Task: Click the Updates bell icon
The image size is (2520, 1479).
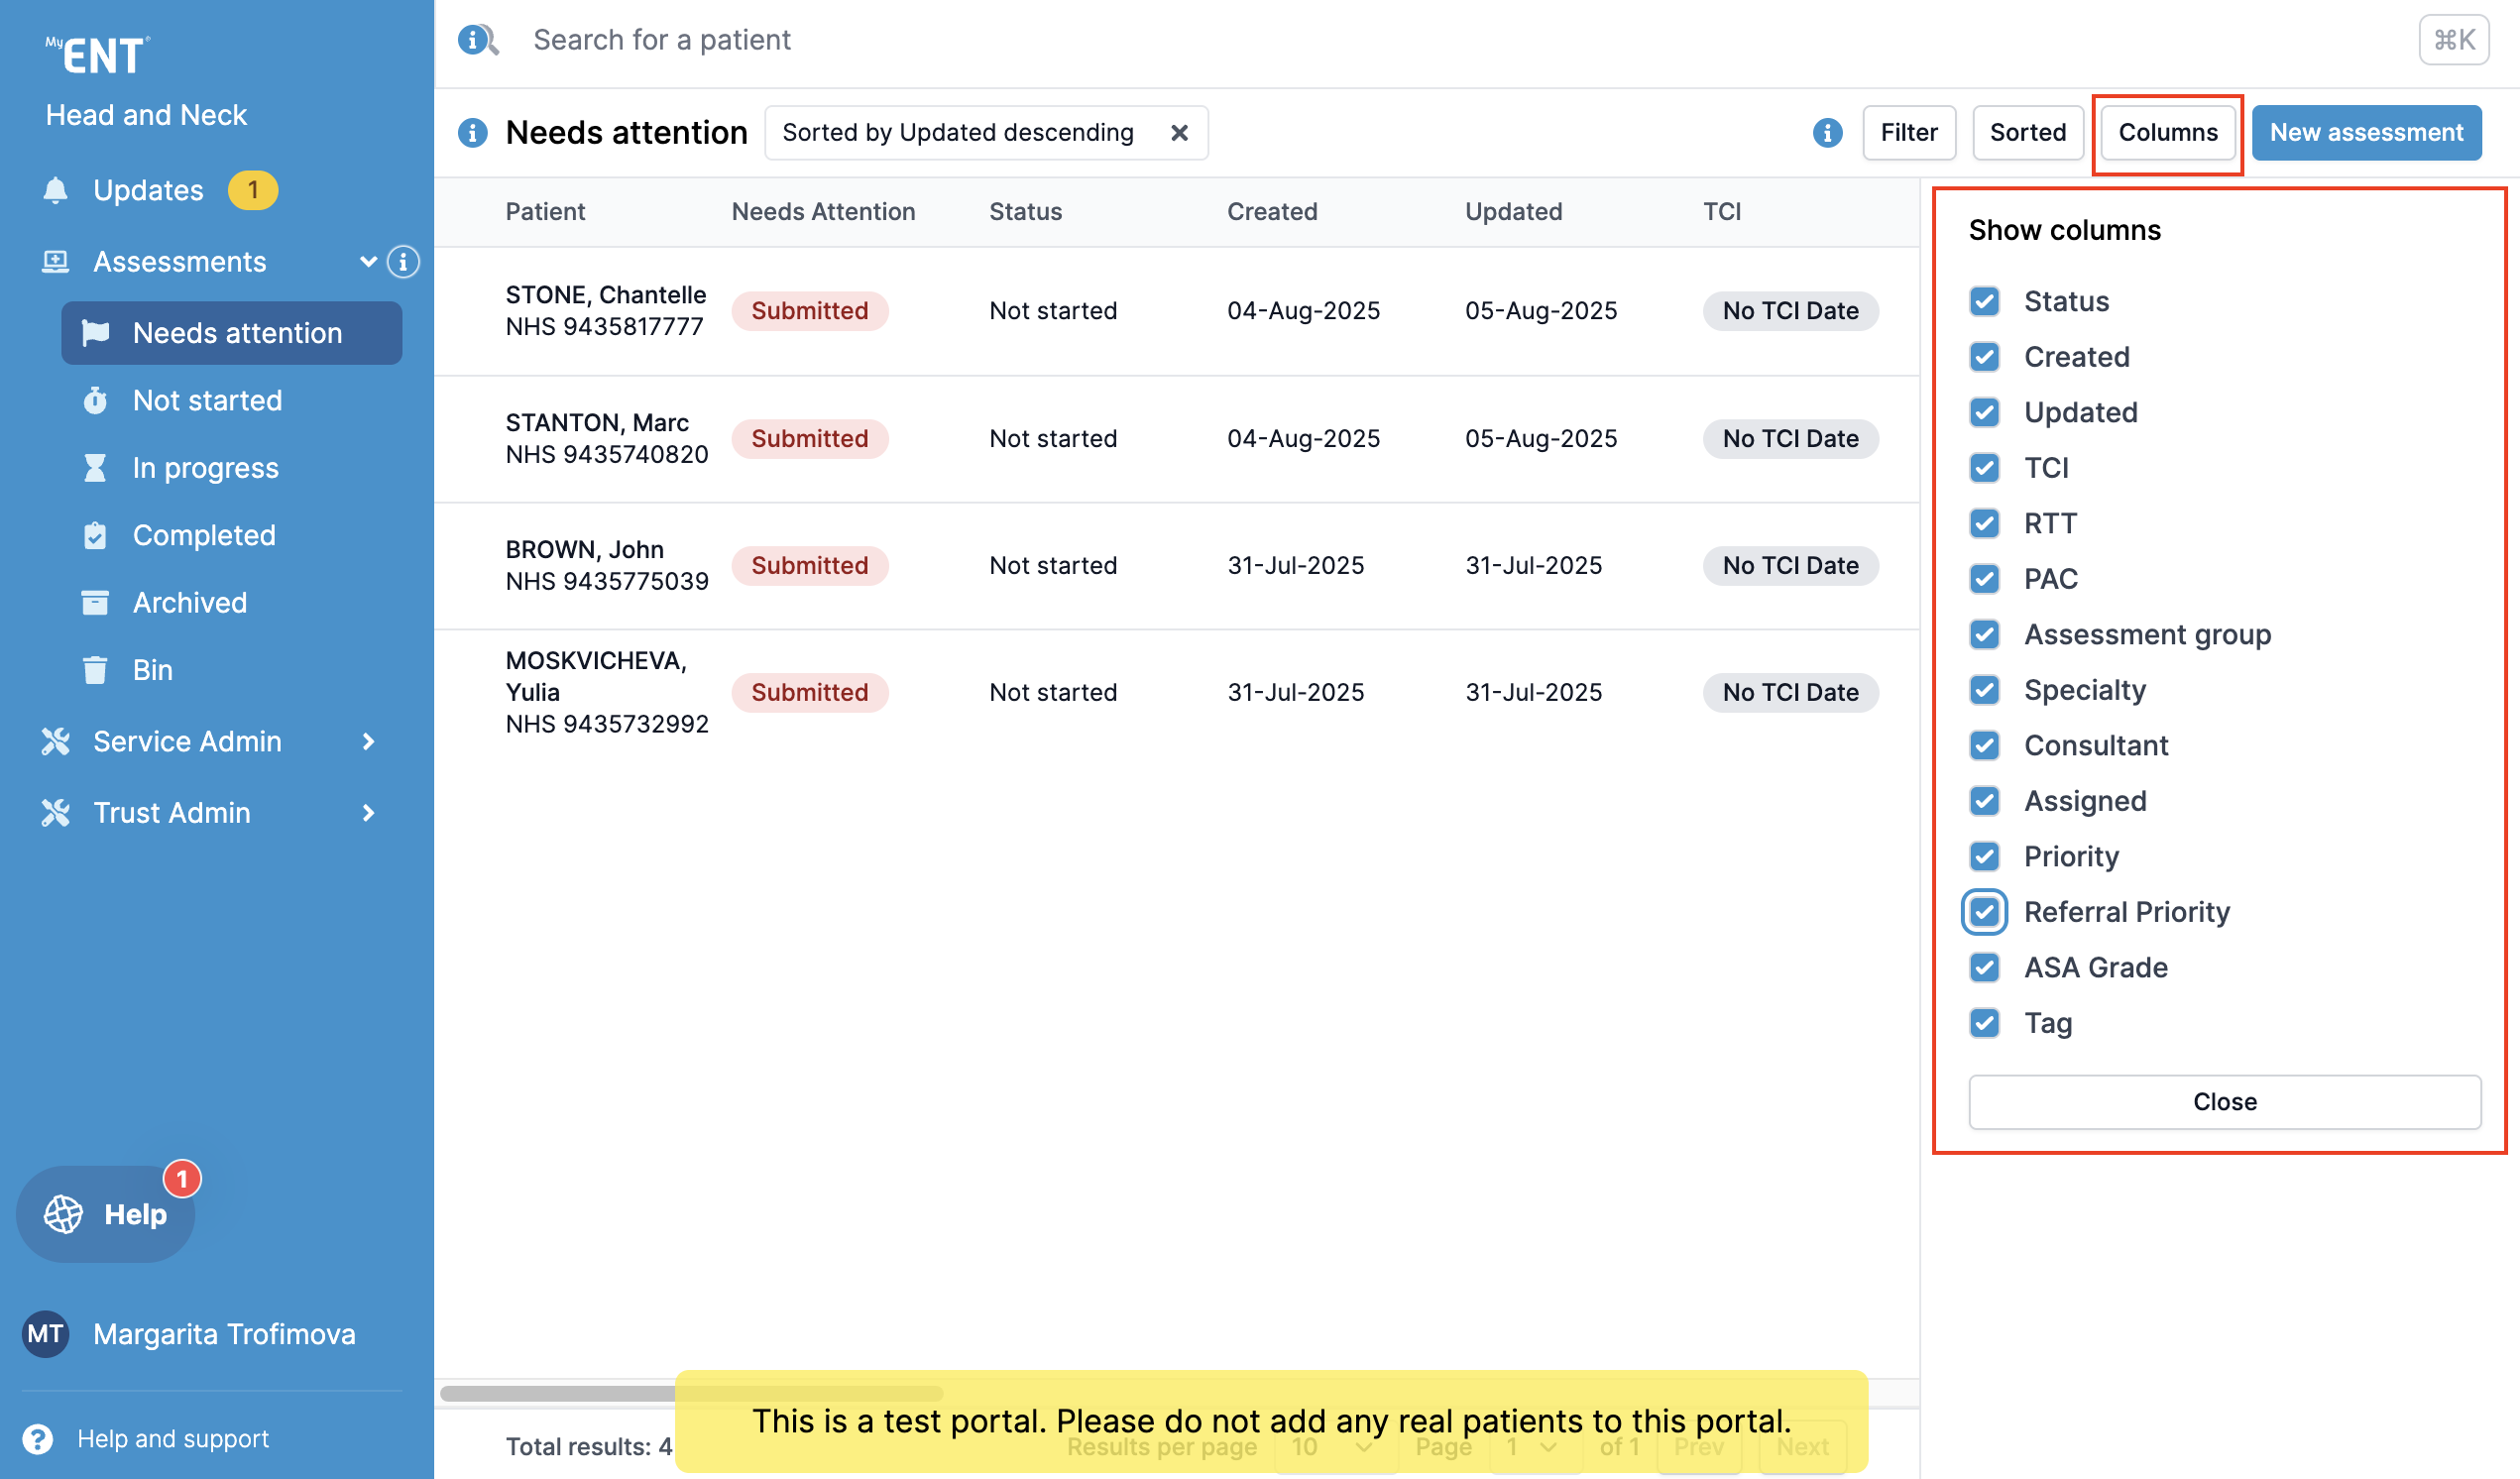Action: [x=56, y=190]
